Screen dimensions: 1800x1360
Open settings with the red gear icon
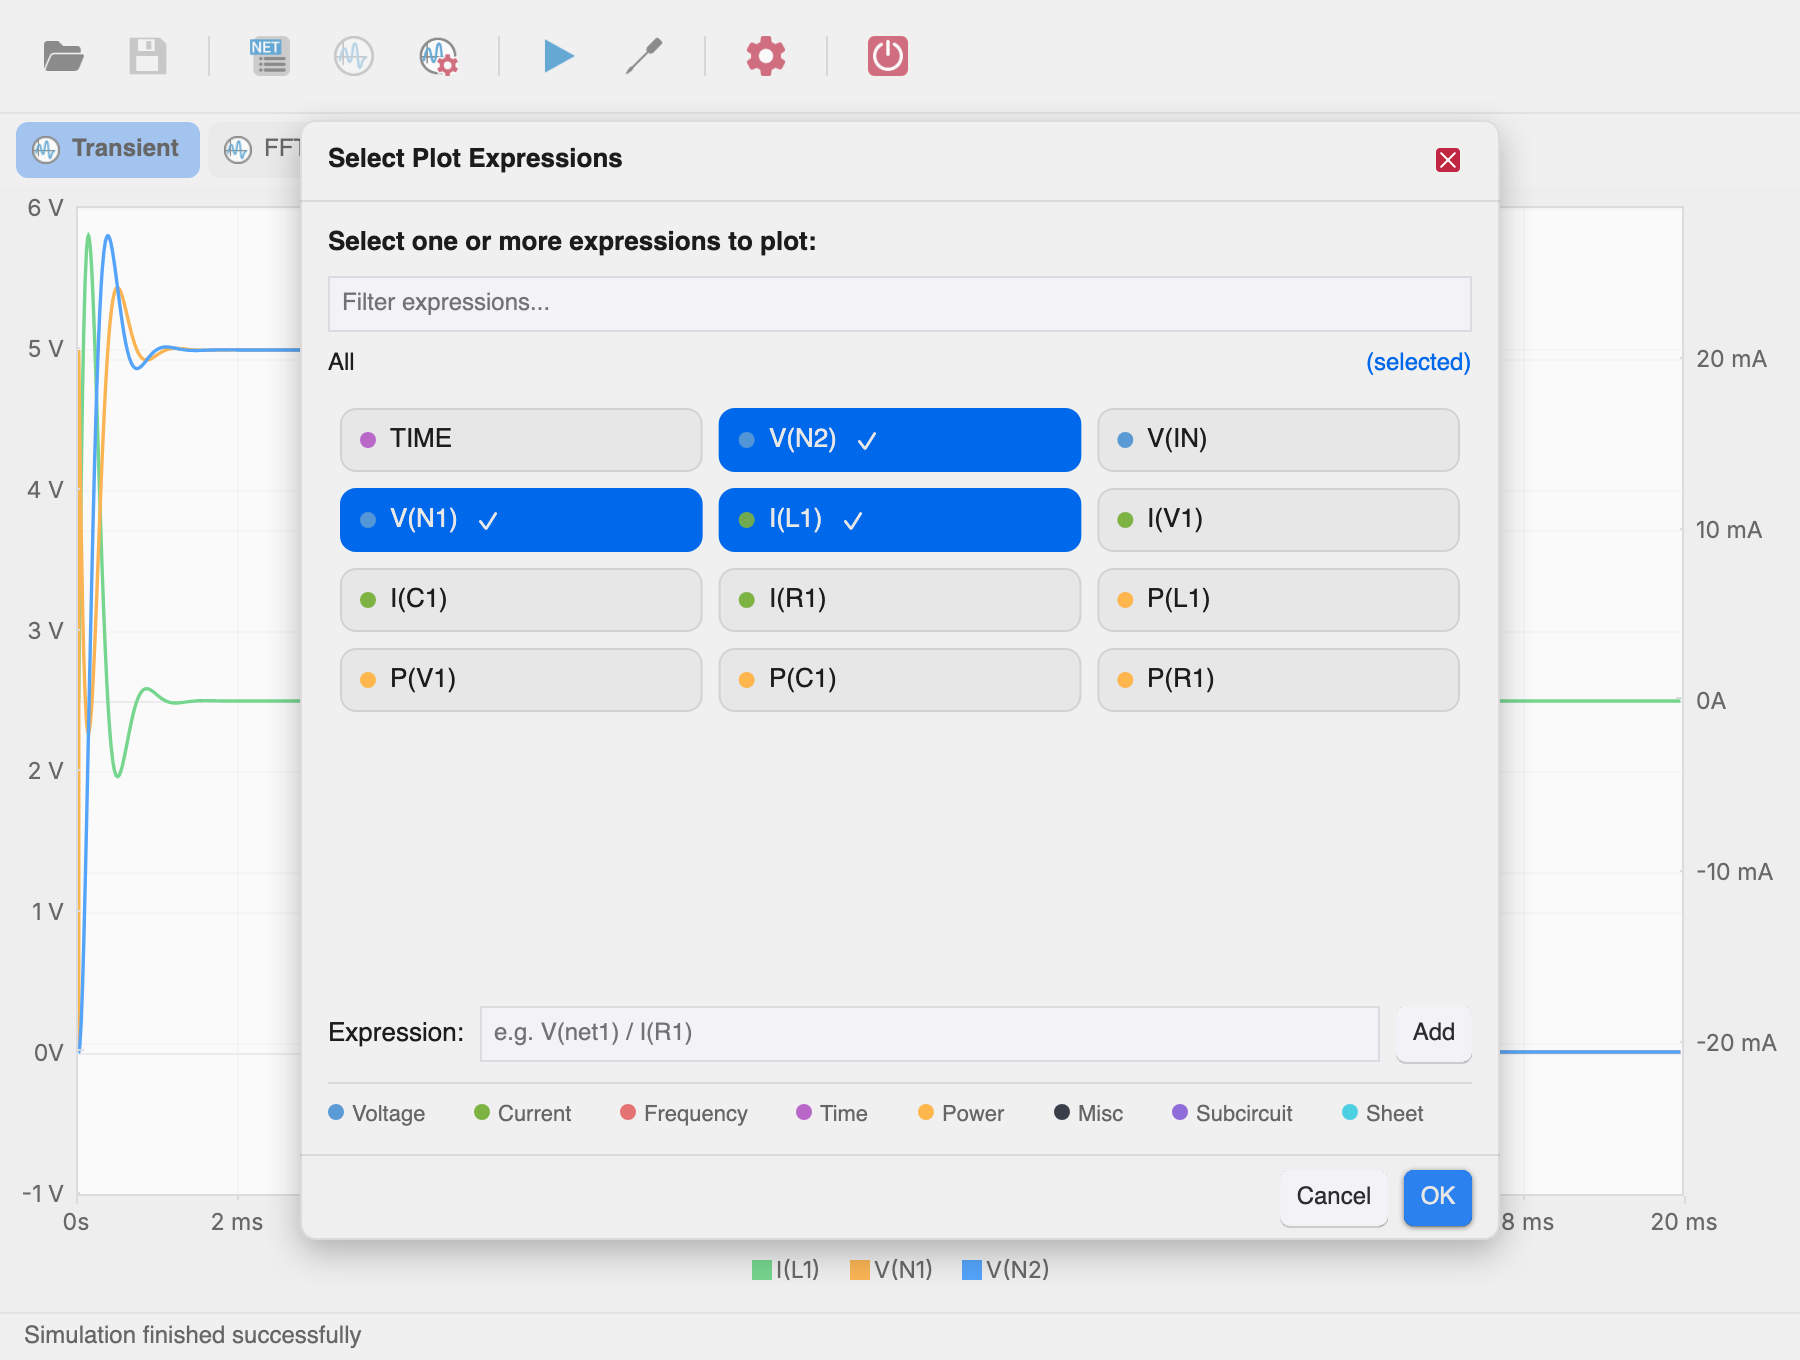point(766,56)
